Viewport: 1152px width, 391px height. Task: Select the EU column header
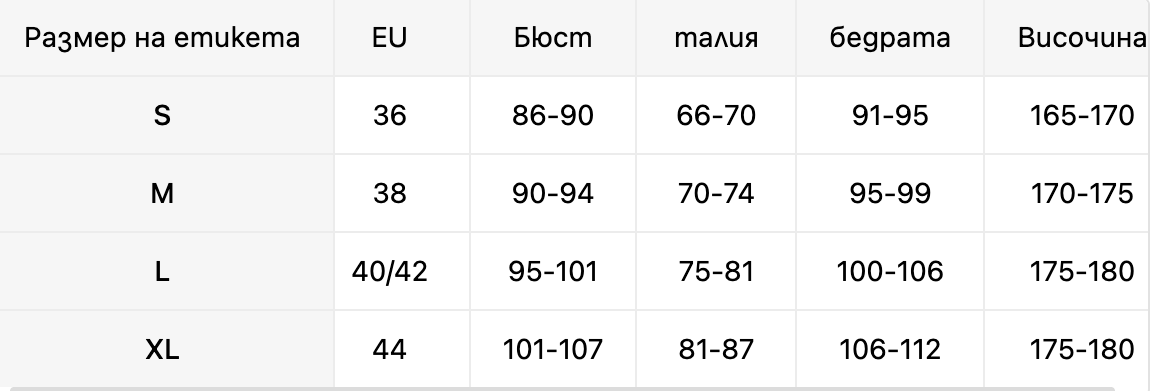(x=389, y=38)
